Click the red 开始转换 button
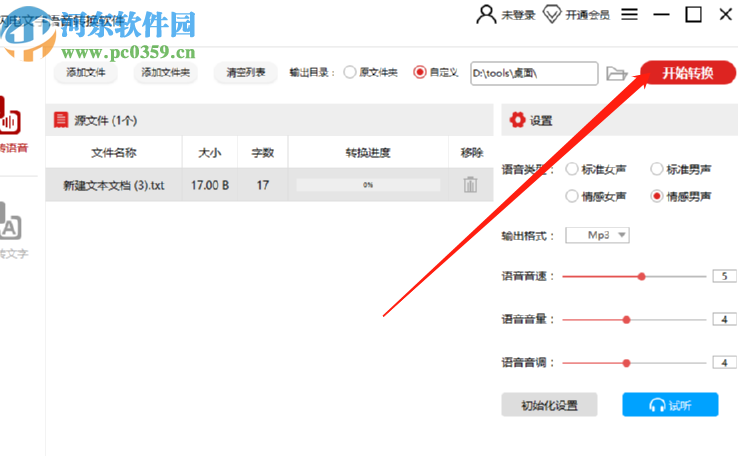This screenshot has height=456, width=738. coord(688,73)
